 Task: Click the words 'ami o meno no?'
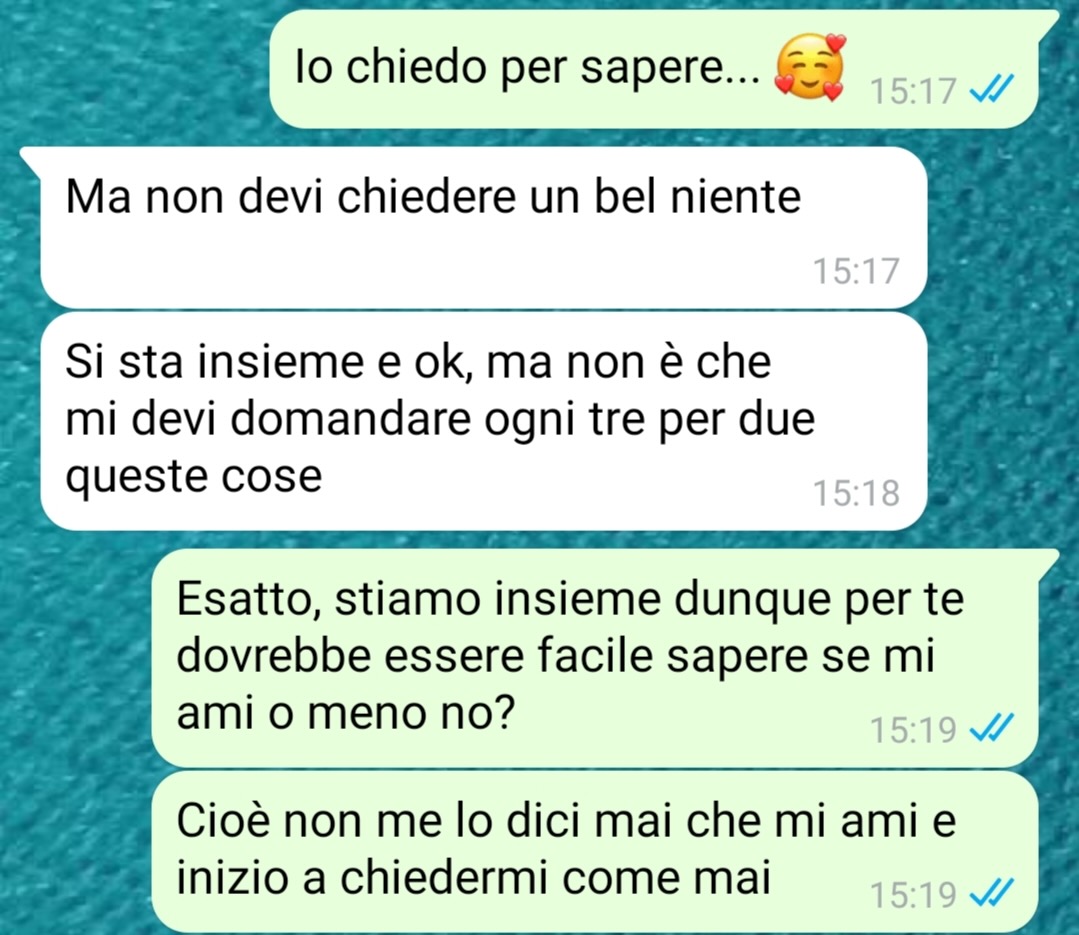345,713
